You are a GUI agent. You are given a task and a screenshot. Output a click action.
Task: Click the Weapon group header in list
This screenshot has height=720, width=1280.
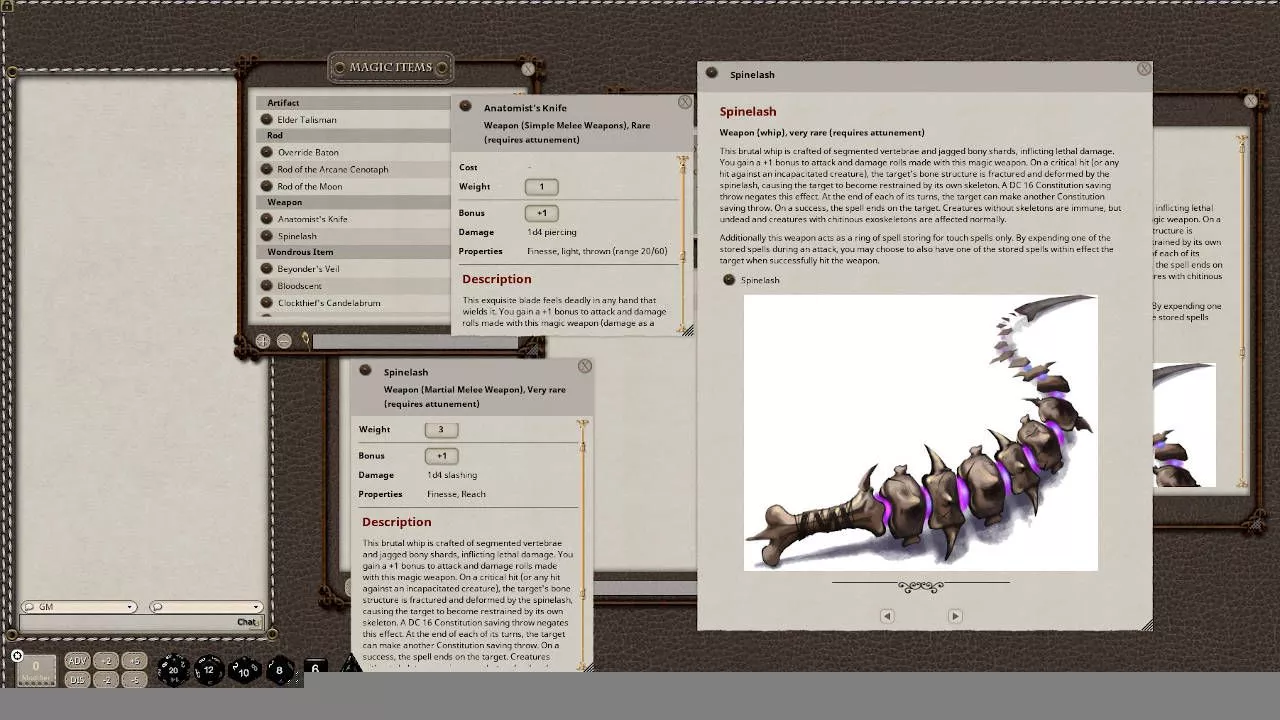(x=354, y=202)
